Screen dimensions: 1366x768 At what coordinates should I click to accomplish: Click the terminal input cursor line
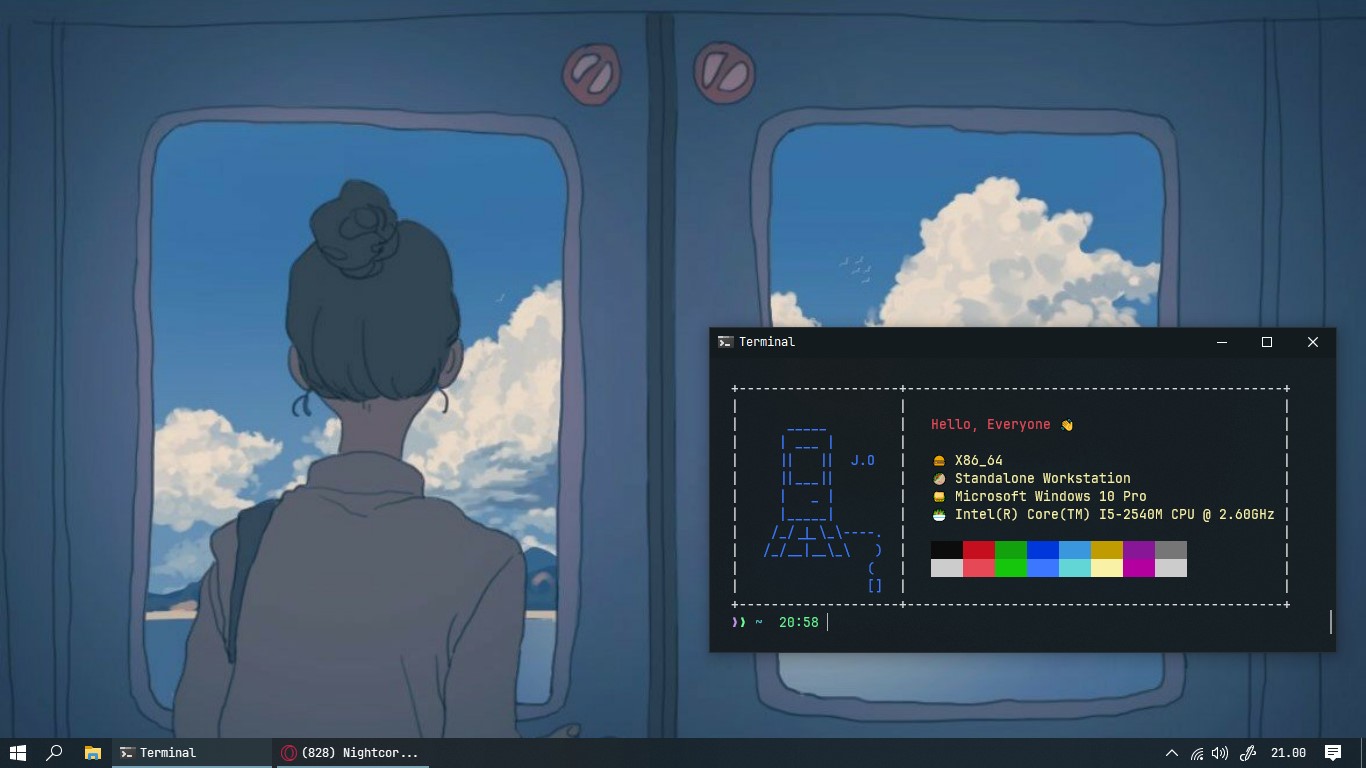[x=827, y=623]
